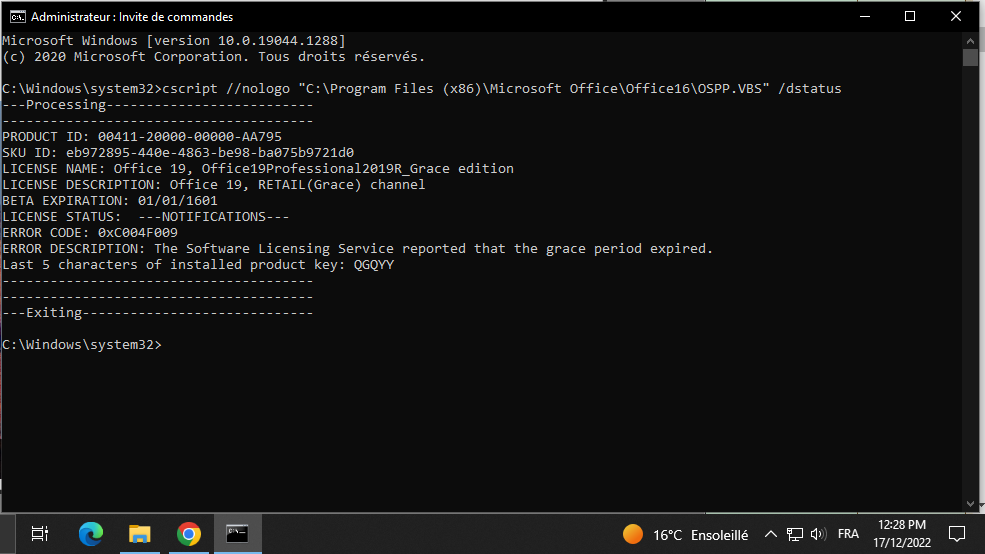Launch Microsoft Edge from the taskbar

(x=90, y=534)
